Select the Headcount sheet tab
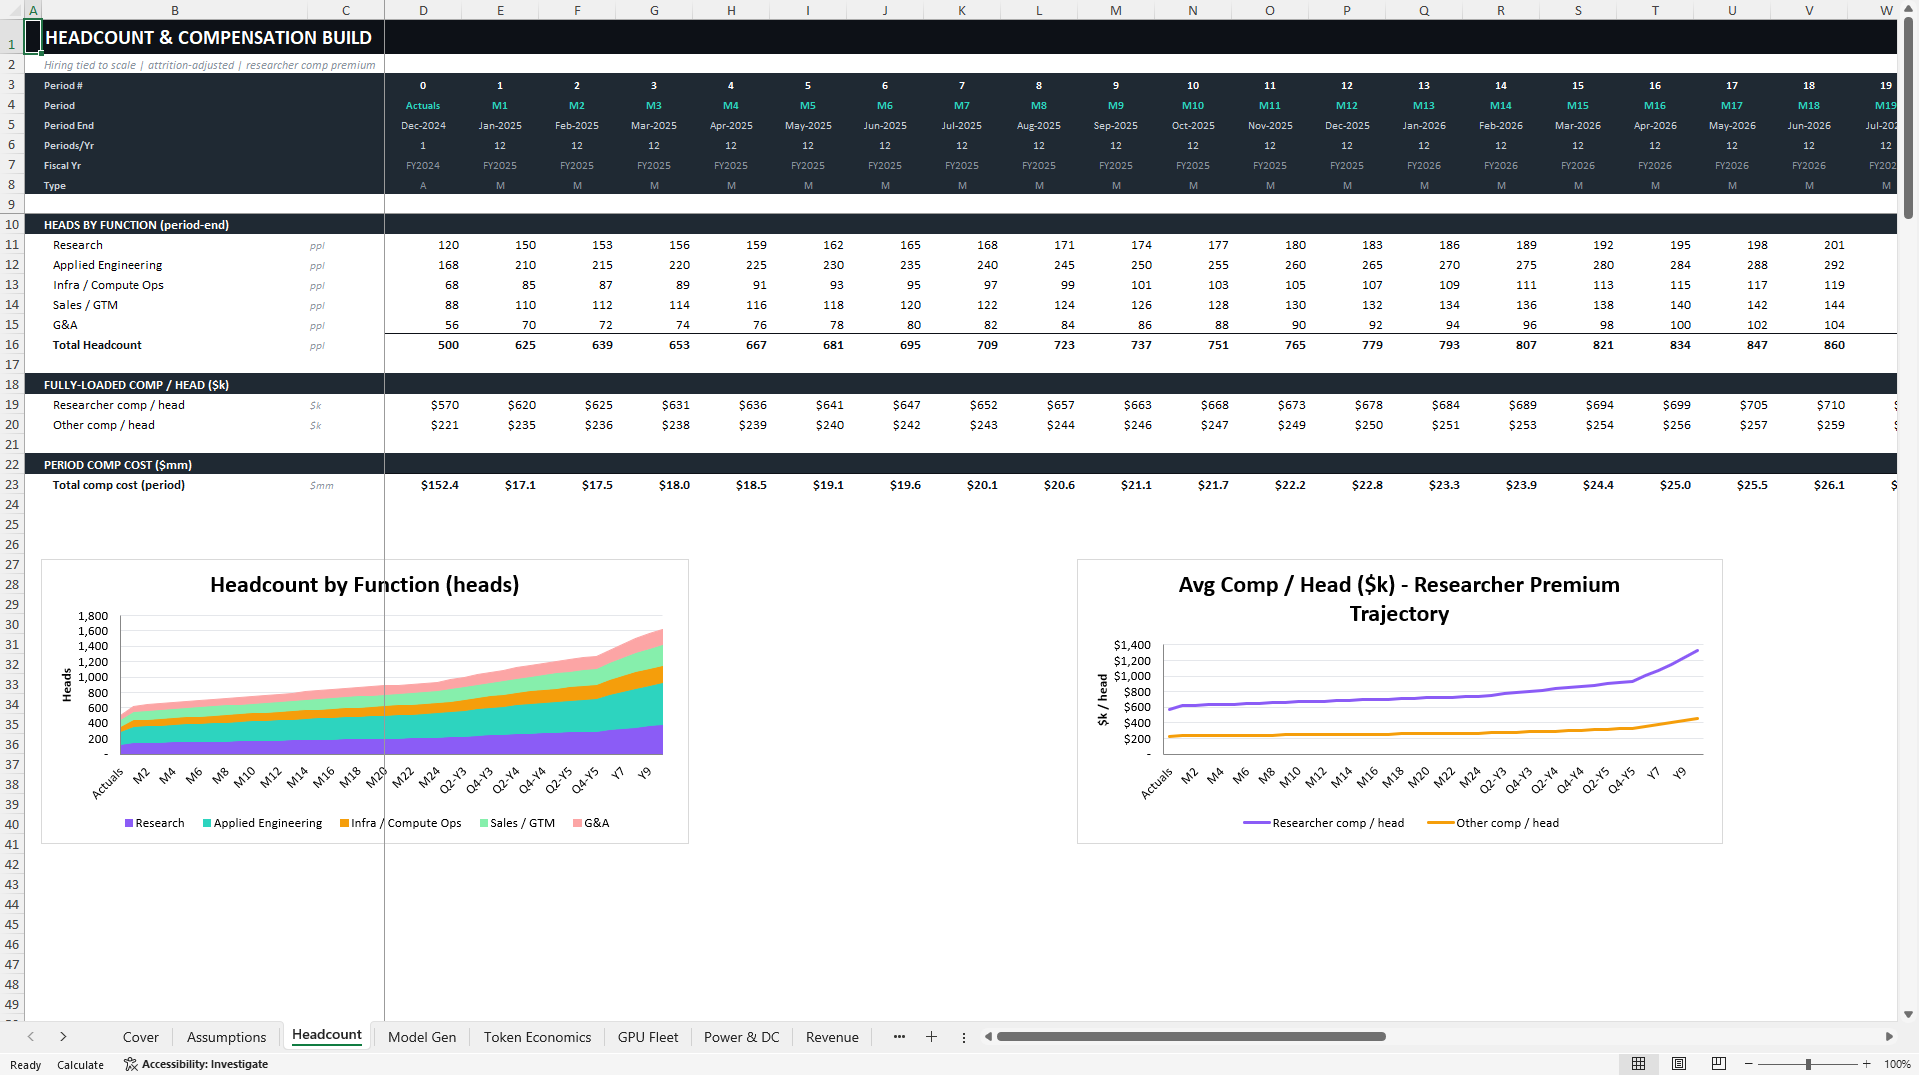 (327, 1035)
